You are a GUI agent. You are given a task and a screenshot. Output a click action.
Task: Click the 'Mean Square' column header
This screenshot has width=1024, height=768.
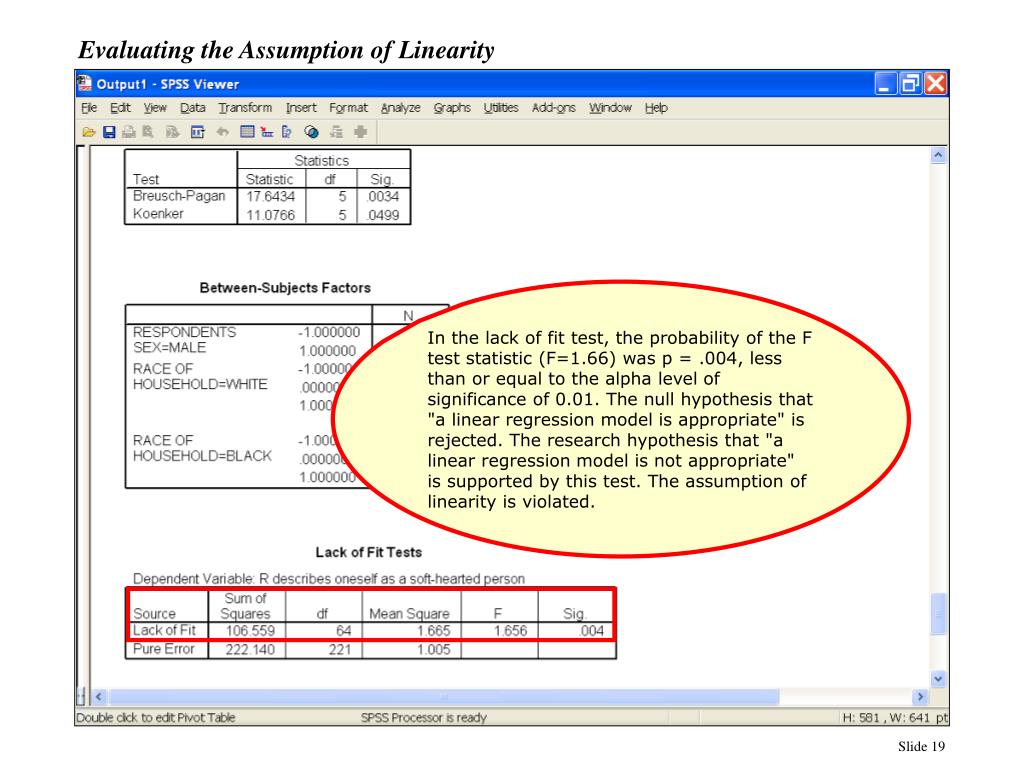(x=409, y=614)
